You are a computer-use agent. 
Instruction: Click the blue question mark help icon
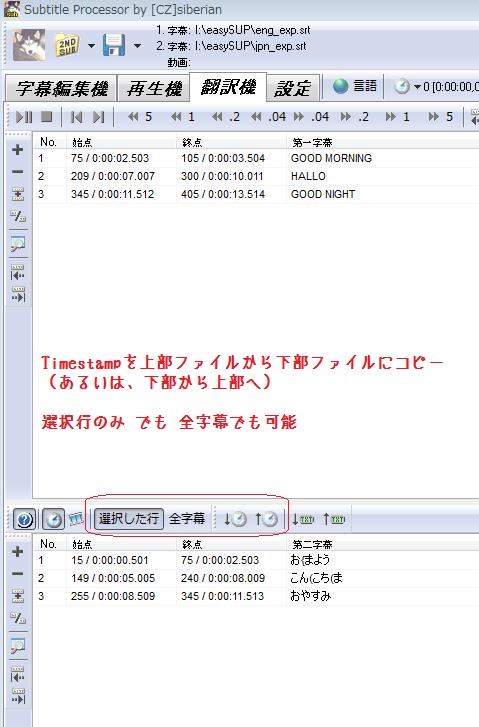(x=24, y=519)
